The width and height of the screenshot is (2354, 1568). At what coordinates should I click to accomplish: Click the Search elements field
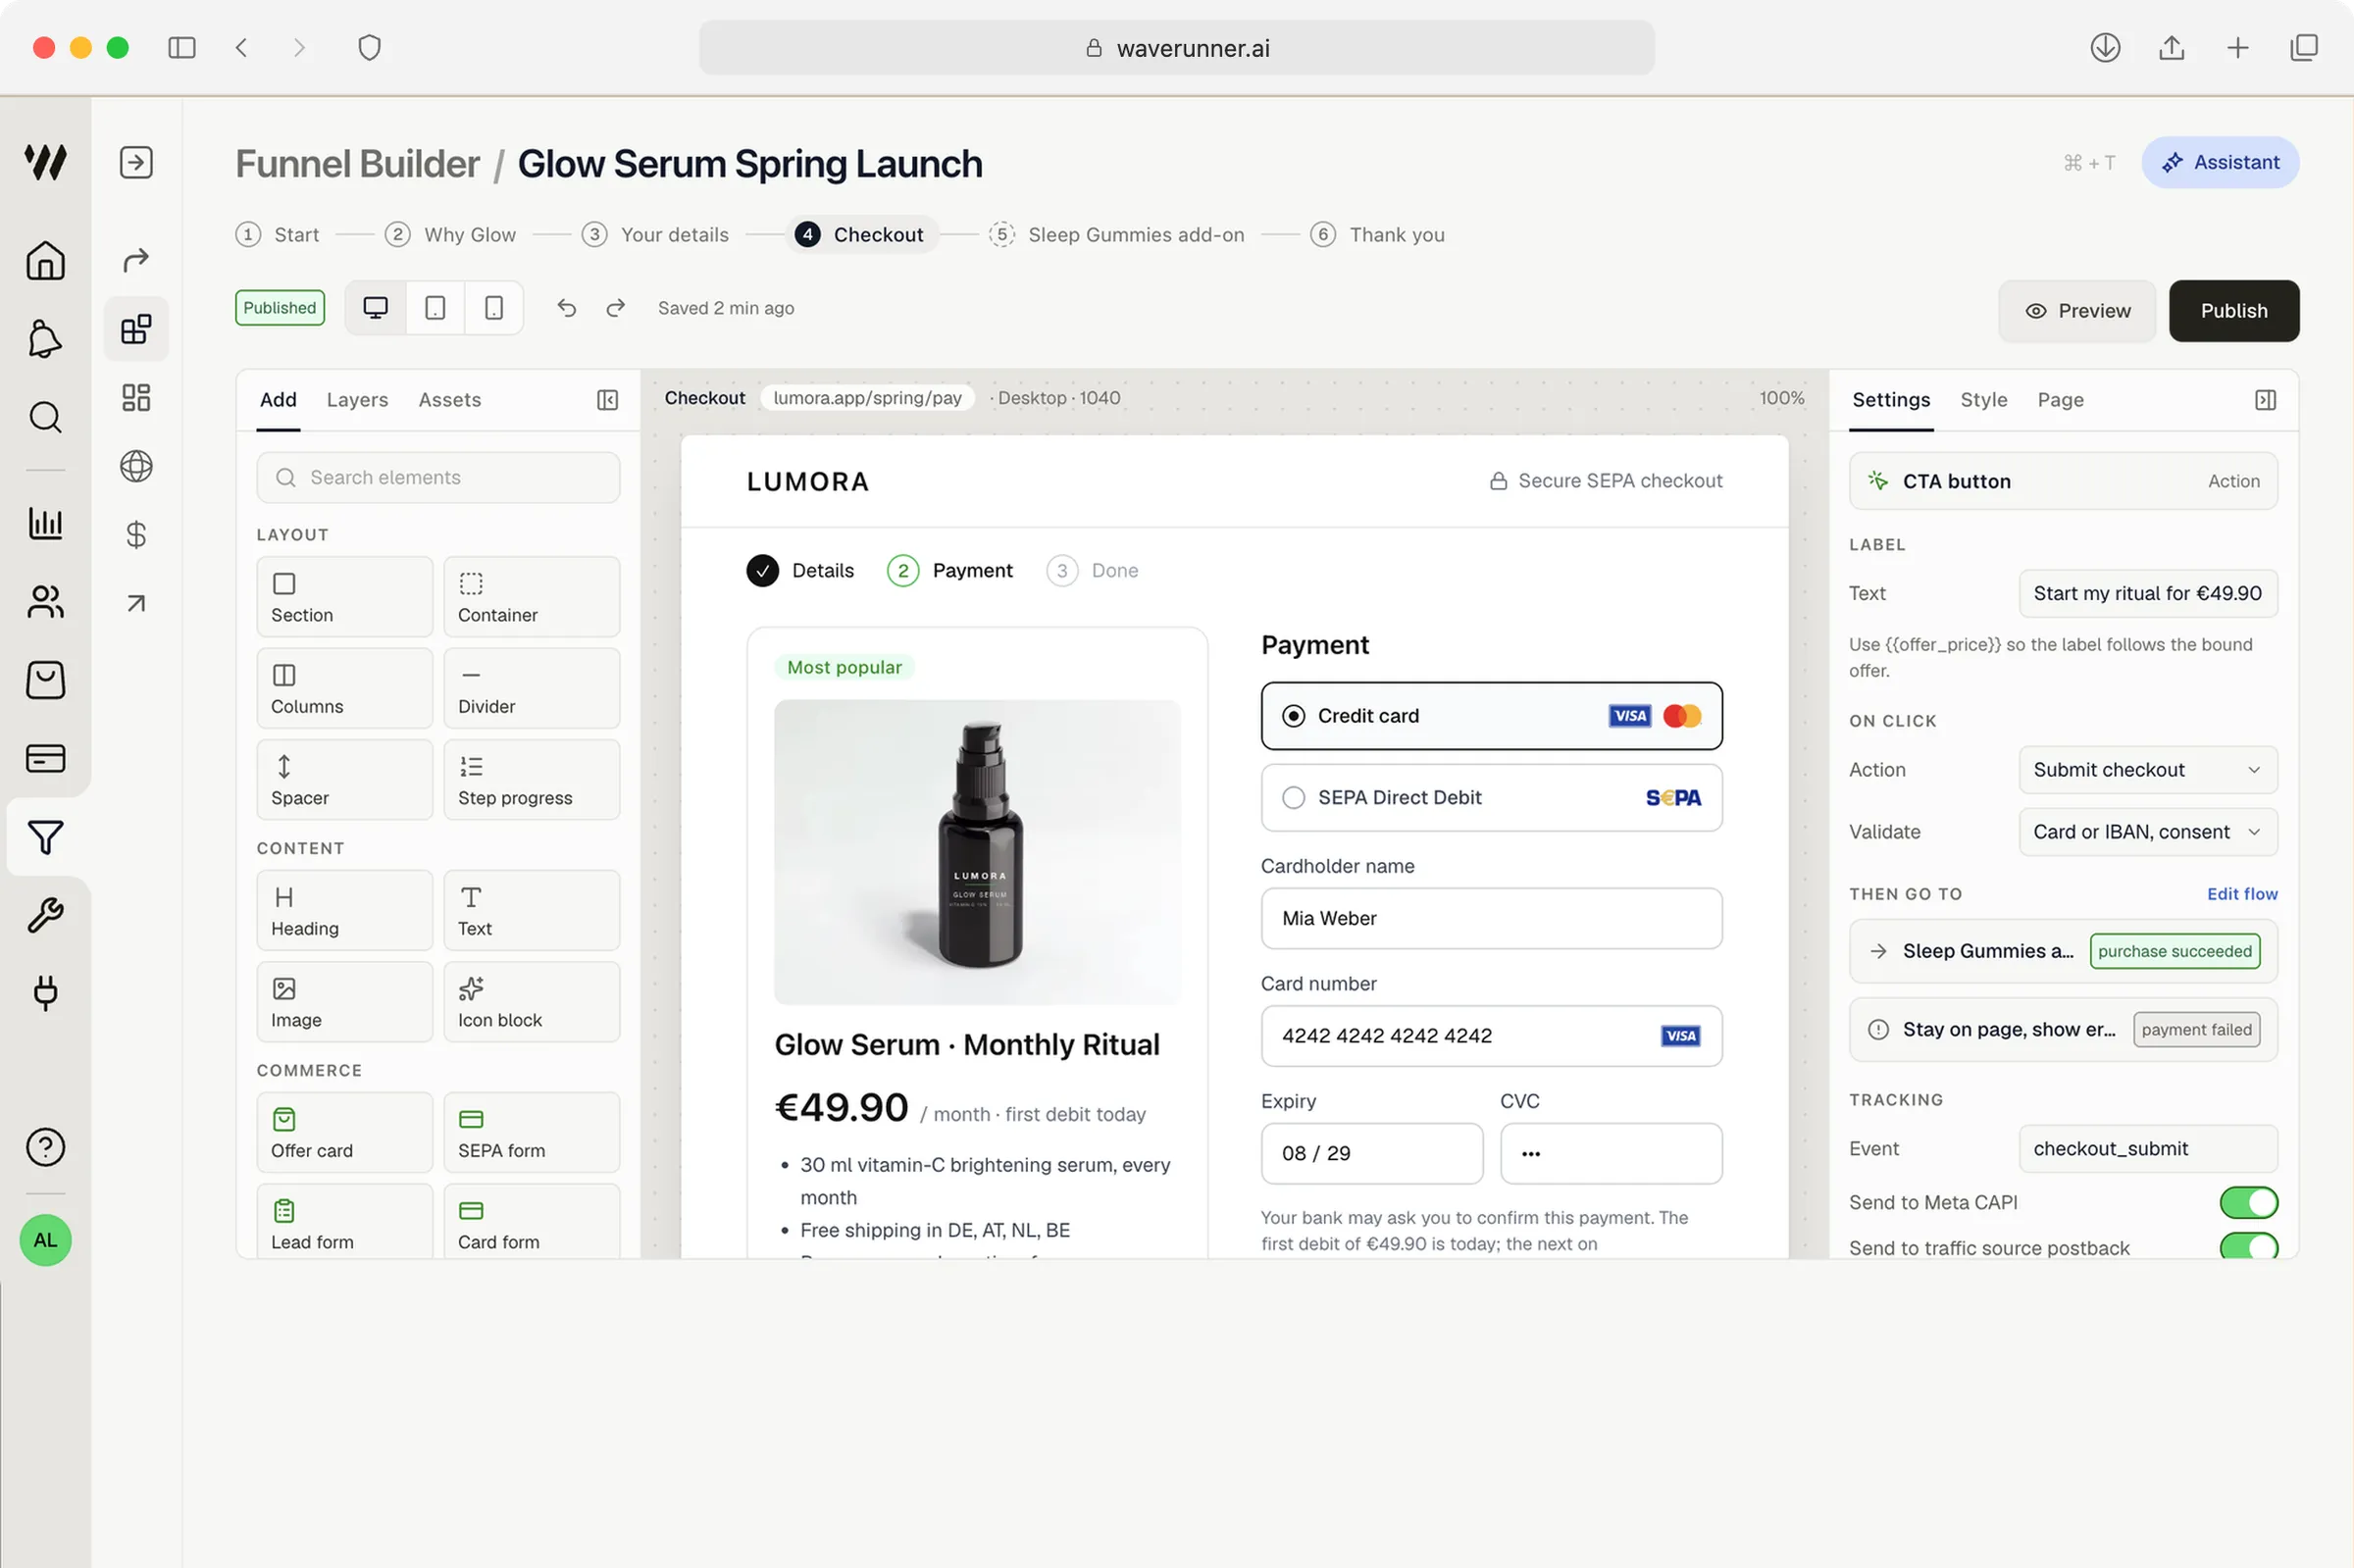tap(438, 478)
